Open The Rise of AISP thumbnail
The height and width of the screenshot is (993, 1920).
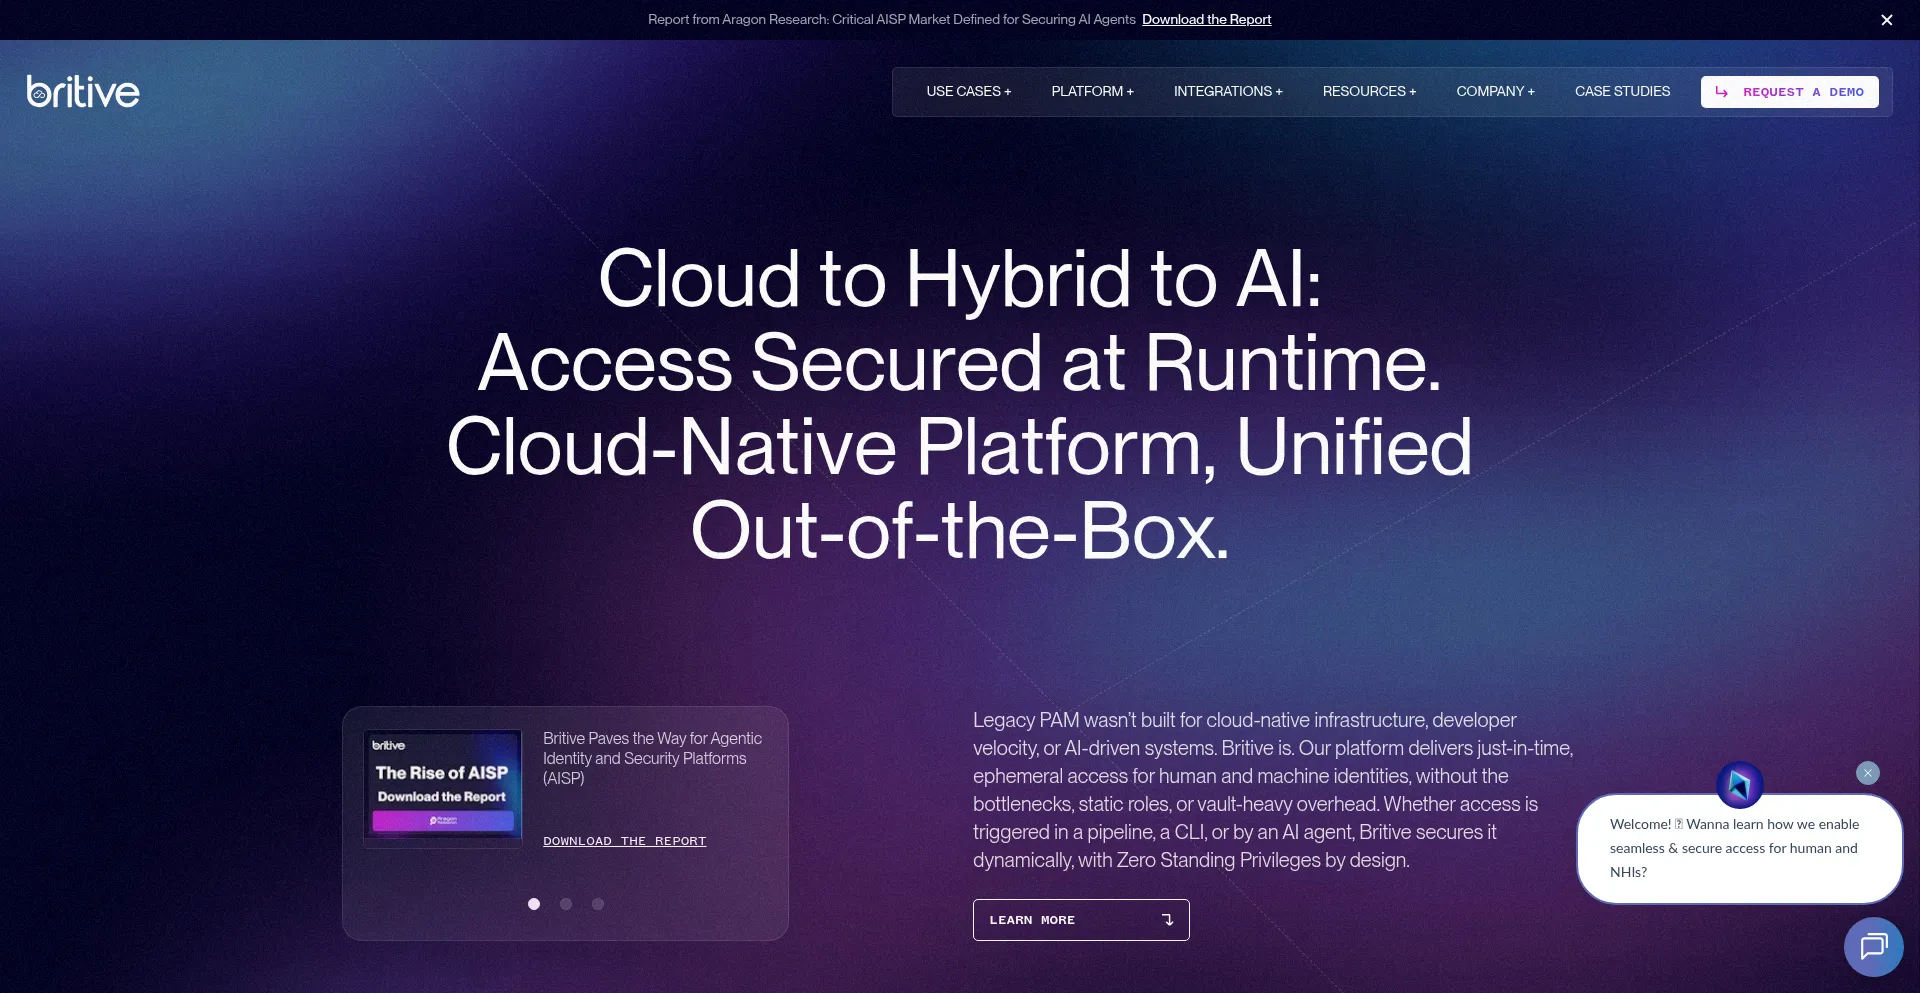[442, 788]
